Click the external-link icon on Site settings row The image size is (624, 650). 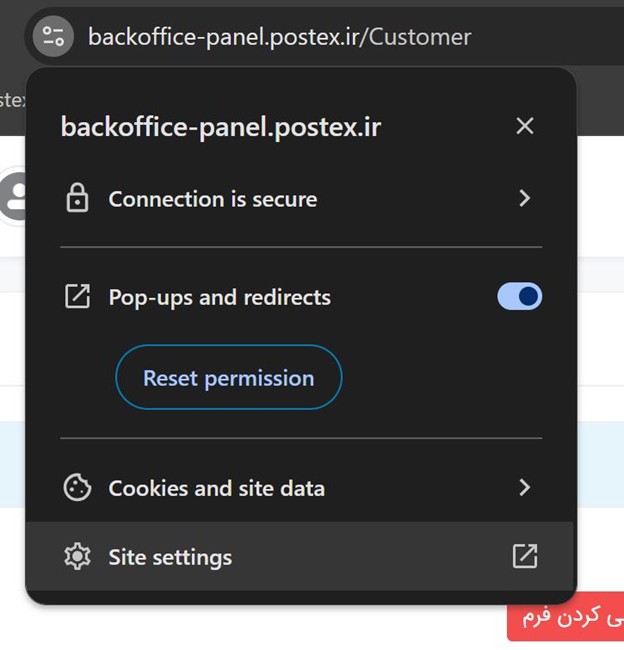click(x=525, y=556)
